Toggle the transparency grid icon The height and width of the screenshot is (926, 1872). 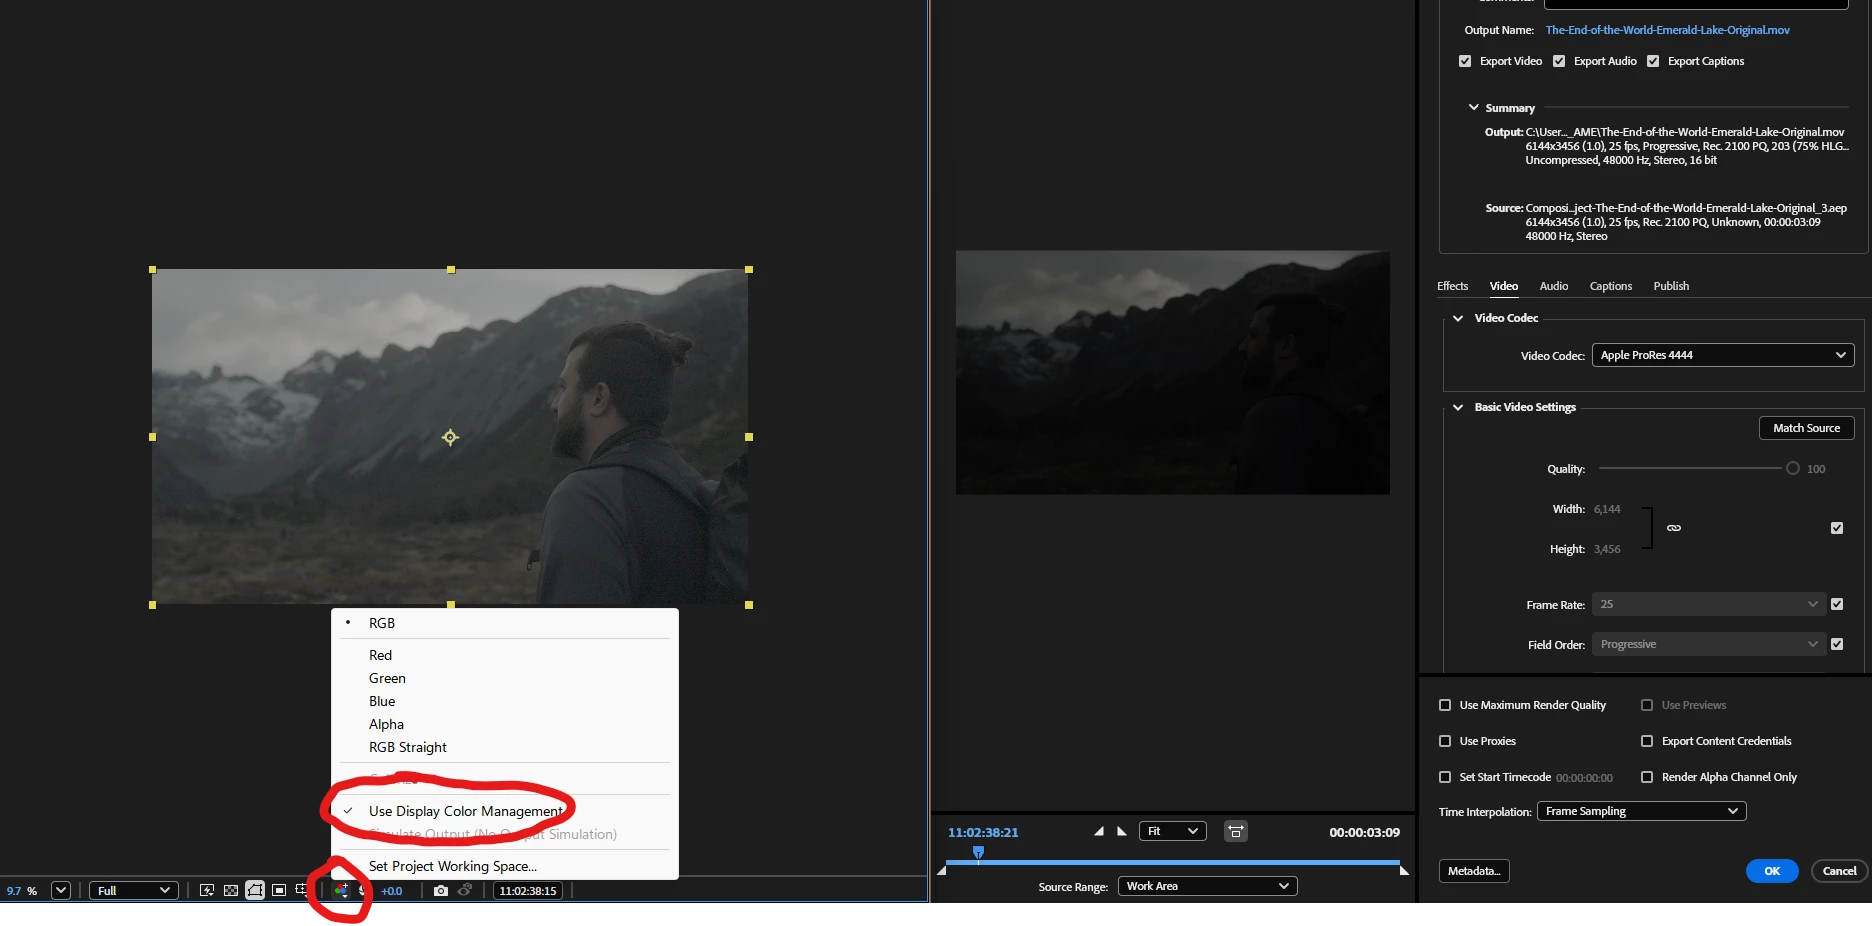(231, 890)
